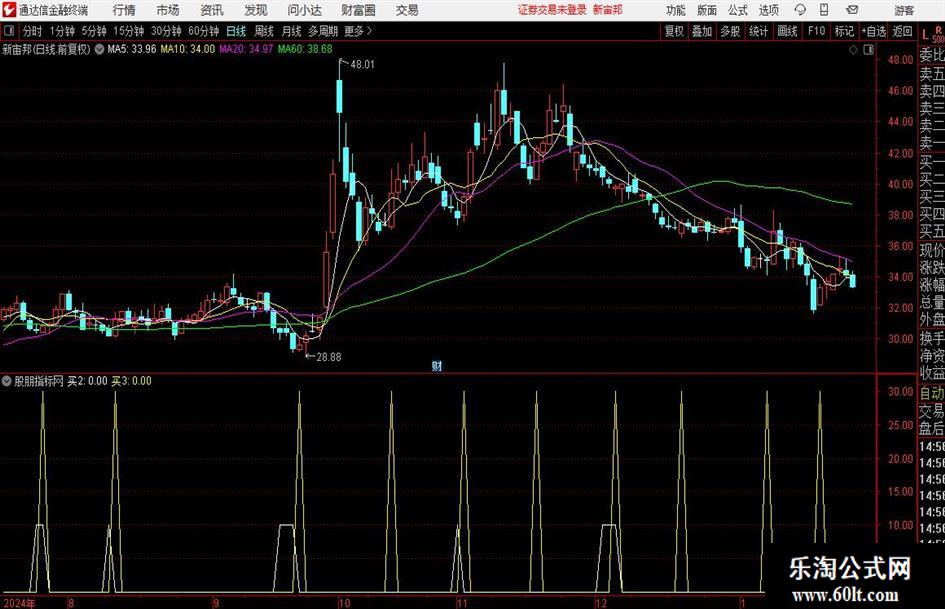Select the 日线 daily period tab
The height and width of the screenshot is (609, 945).
(x=236, y=31)
